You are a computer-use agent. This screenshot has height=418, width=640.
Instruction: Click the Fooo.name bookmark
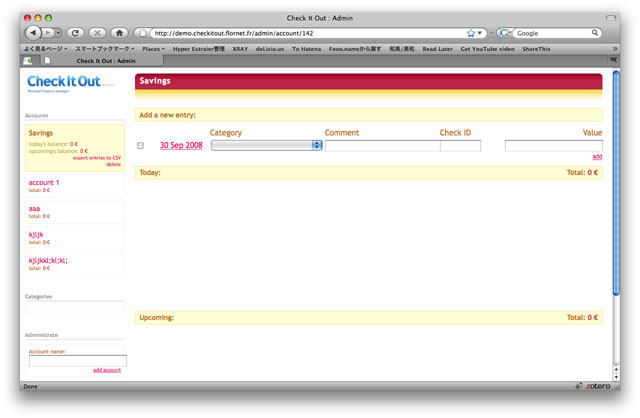[355, 49]
